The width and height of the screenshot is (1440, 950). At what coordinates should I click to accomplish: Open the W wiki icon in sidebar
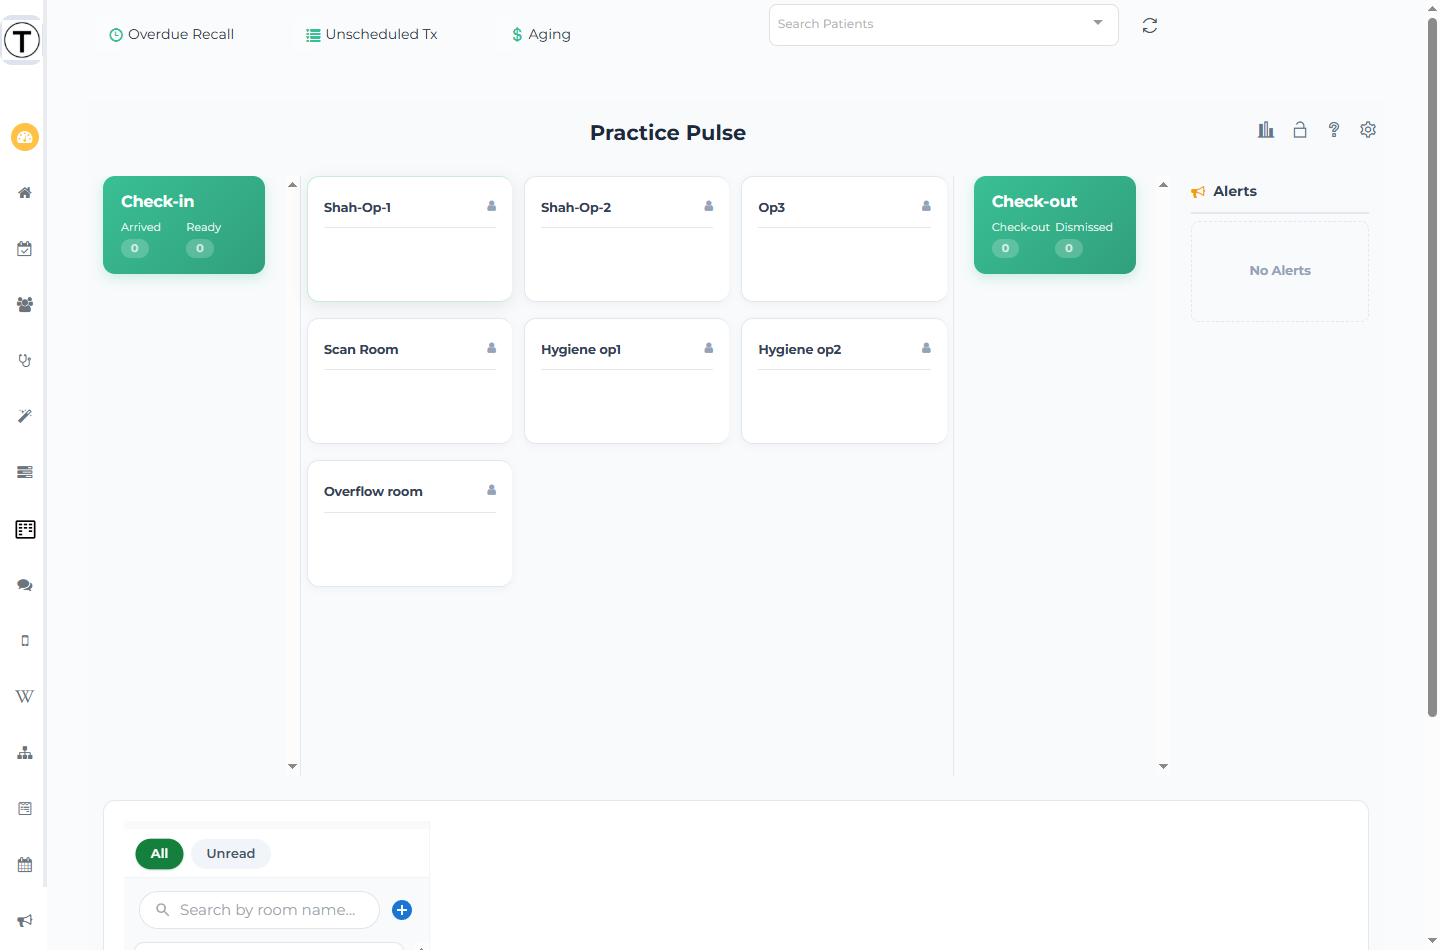(25, 697)
